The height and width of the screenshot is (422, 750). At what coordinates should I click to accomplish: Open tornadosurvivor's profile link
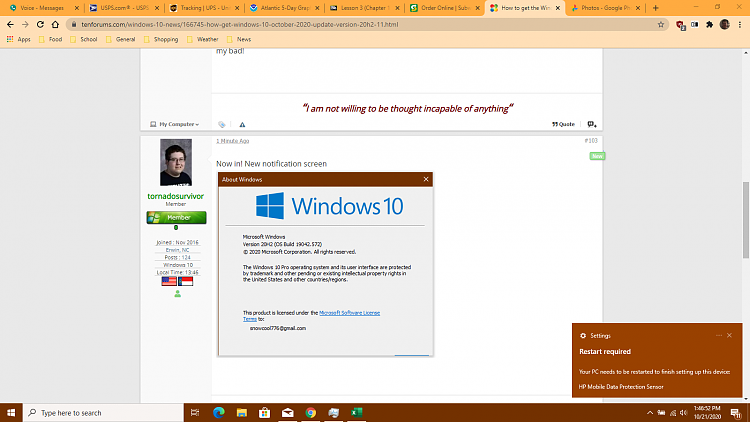[x=176, y=196]
